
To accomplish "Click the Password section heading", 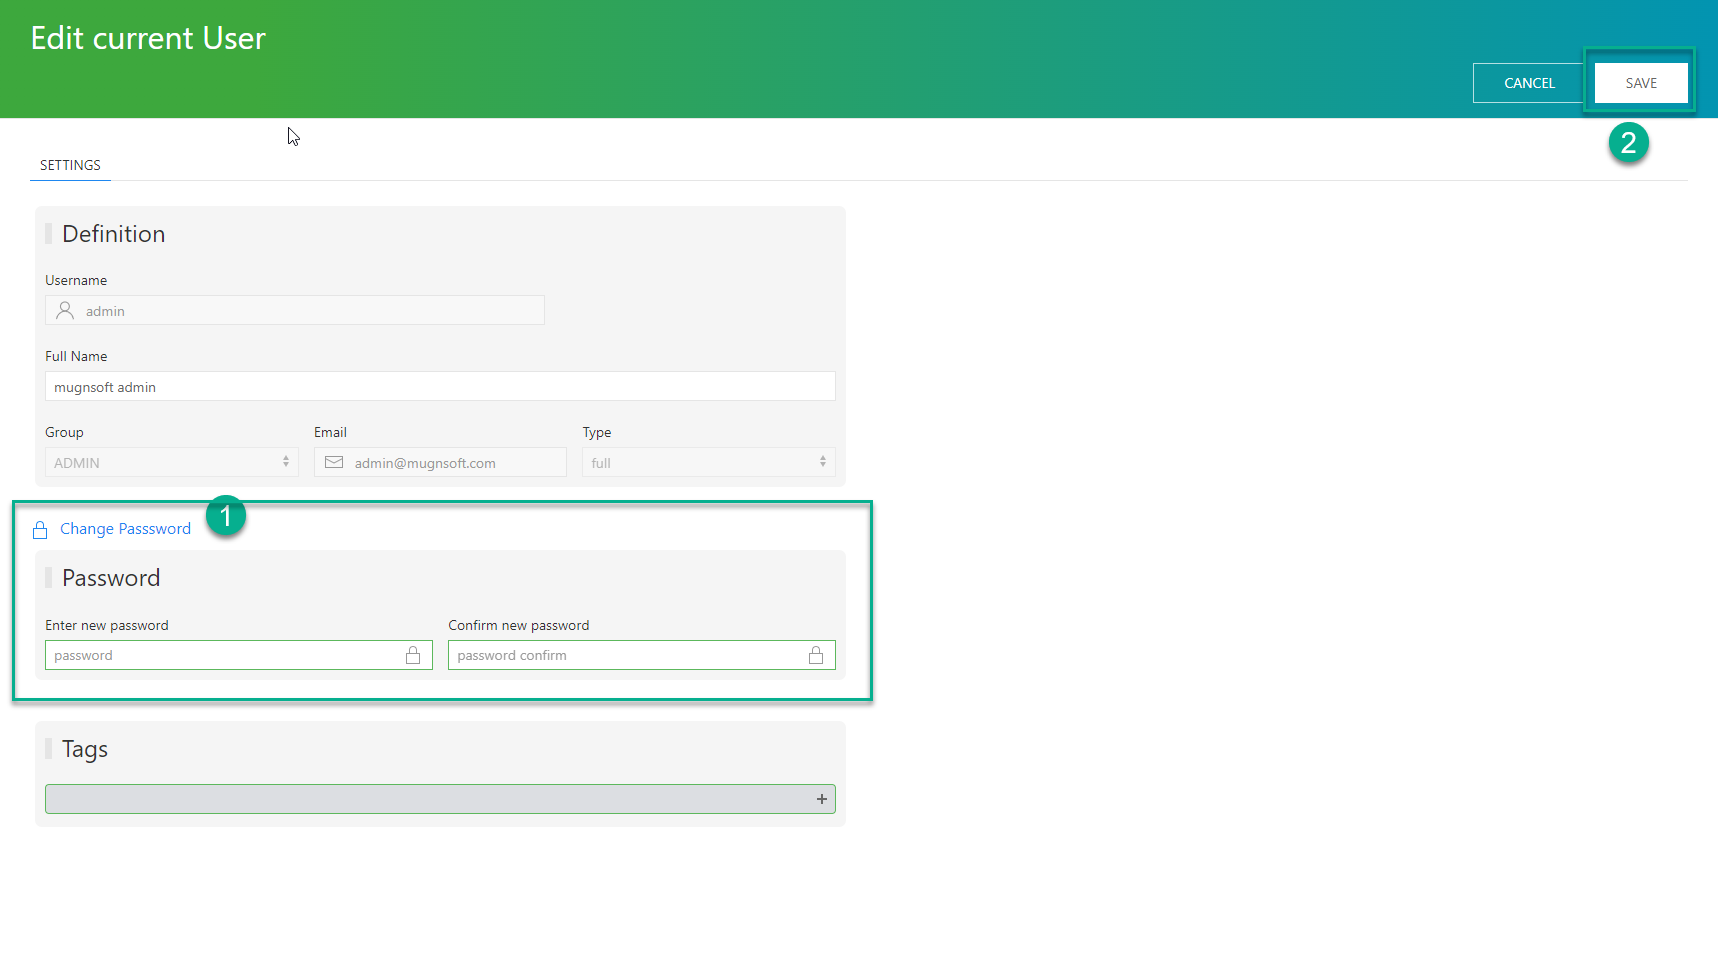I will point(111,578).
